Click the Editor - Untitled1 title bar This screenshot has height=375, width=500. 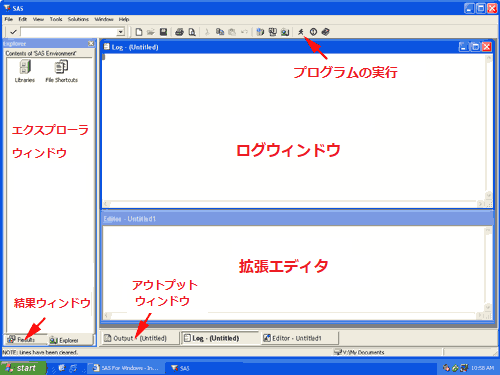(x=297, y=219)
